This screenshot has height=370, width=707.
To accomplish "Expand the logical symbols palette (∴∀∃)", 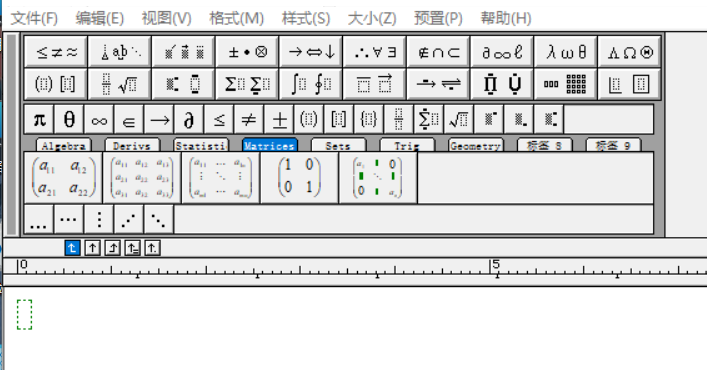I will (375, 52).
